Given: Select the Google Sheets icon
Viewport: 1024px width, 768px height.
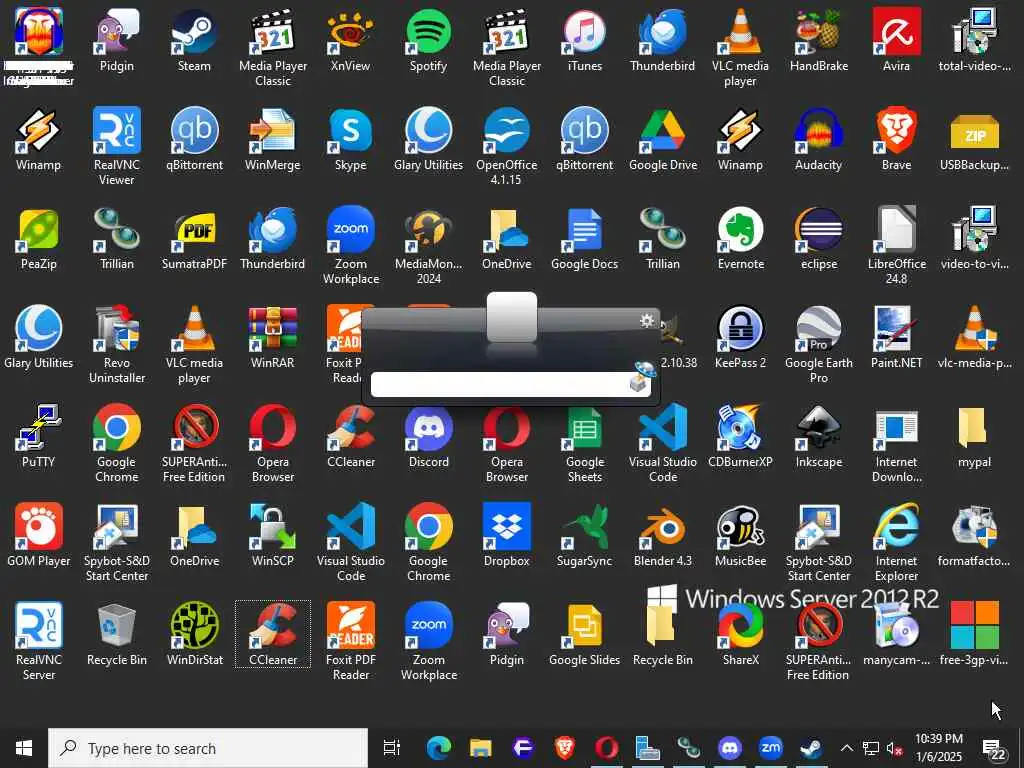Looking at the screenshot, I should 584,443.
